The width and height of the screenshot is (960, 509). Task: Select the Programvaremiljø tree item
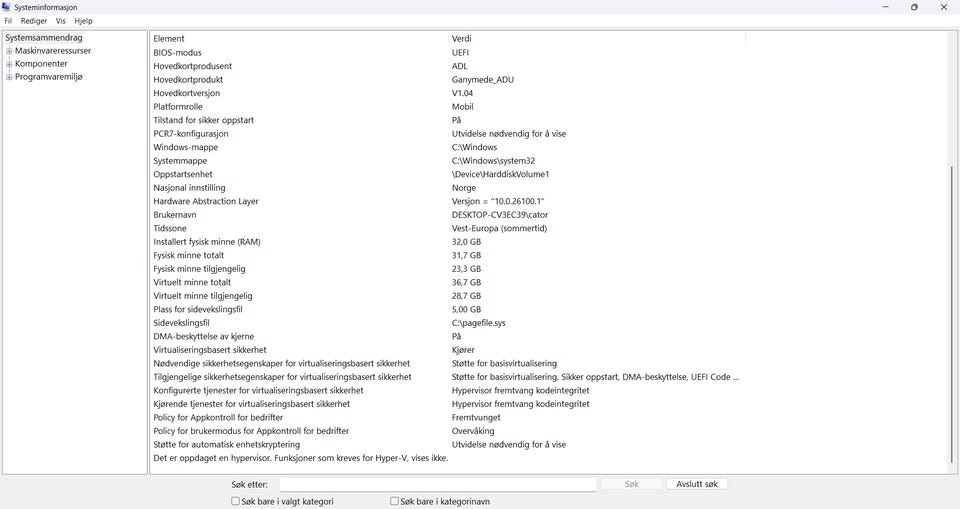coord(48,77)
